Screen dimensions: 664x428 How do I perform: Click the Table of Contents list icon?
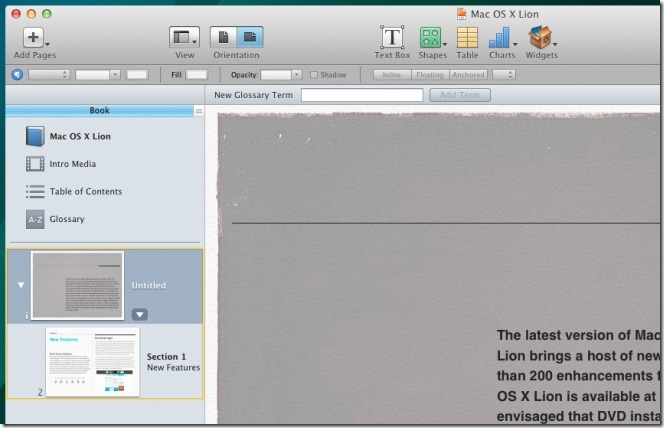(35, 191)
